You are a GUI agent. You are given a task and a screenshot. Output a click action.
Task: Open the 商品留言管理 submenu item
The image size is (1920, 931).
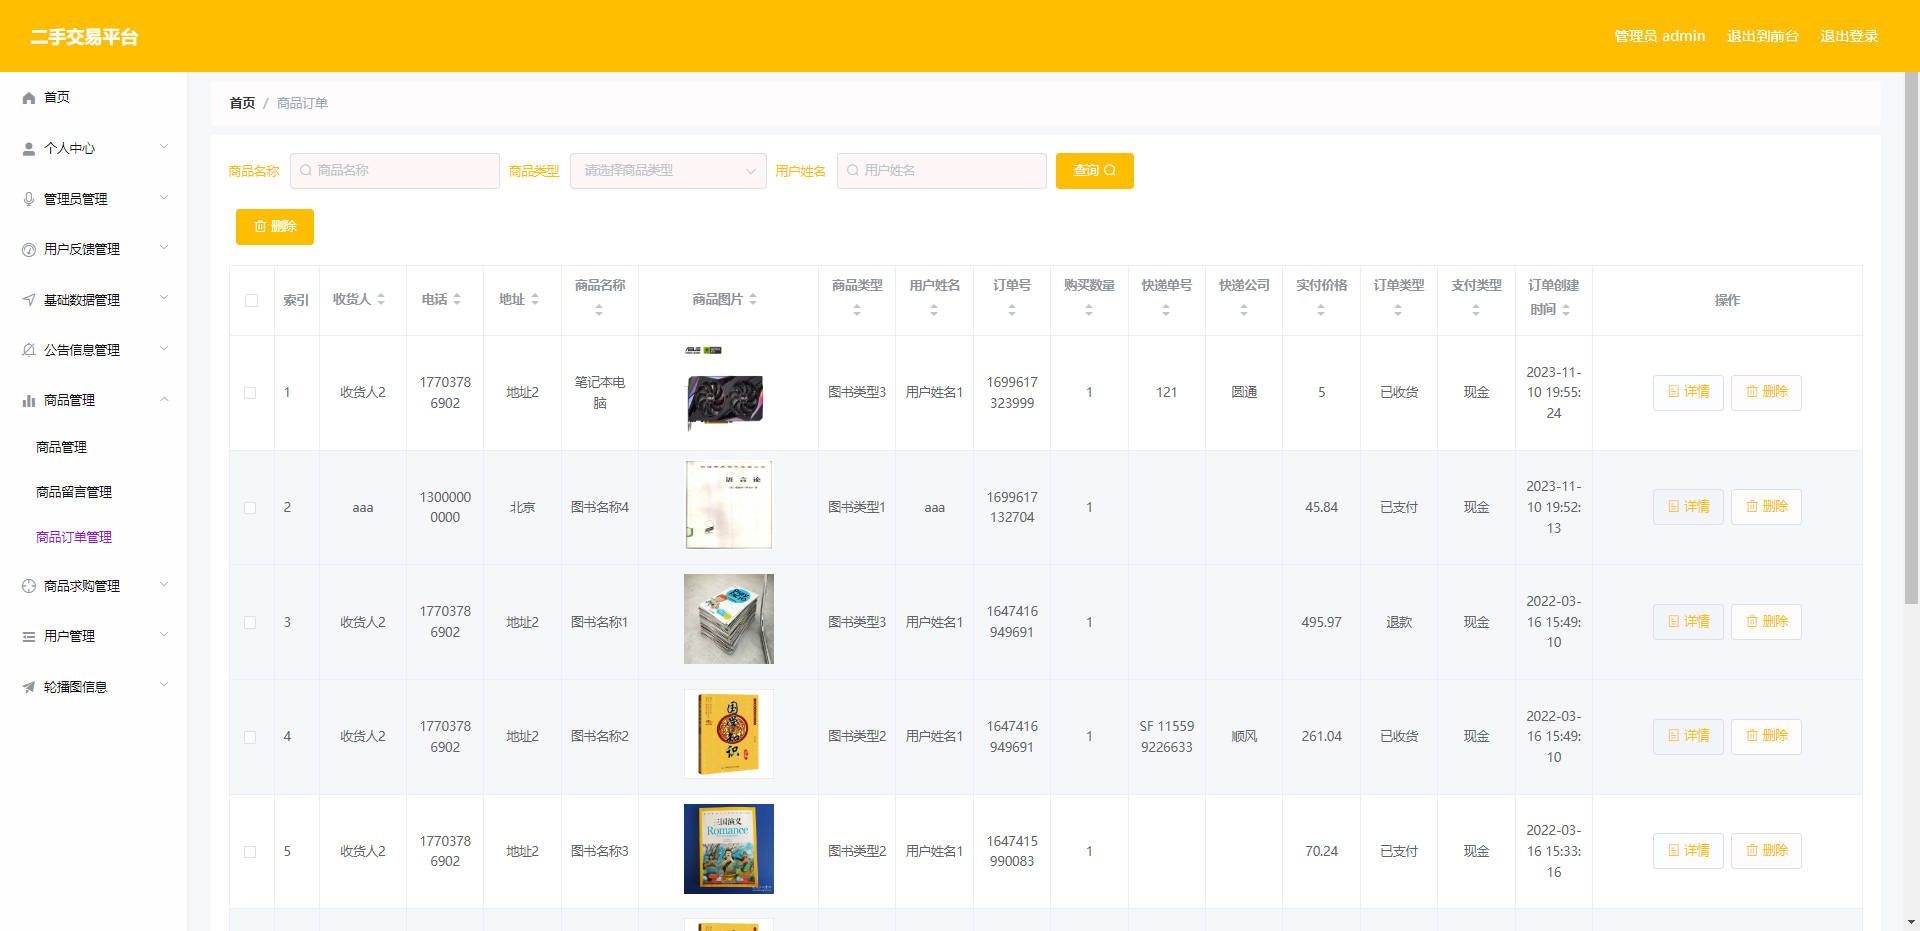pyautogui.click(x=74, y=492)
